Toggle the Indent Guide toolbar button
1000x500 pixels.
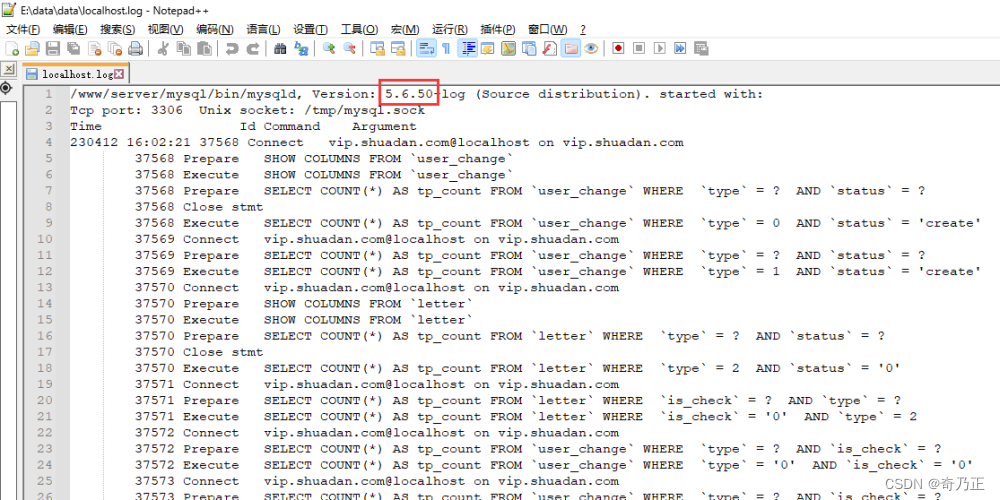point(469,48)
